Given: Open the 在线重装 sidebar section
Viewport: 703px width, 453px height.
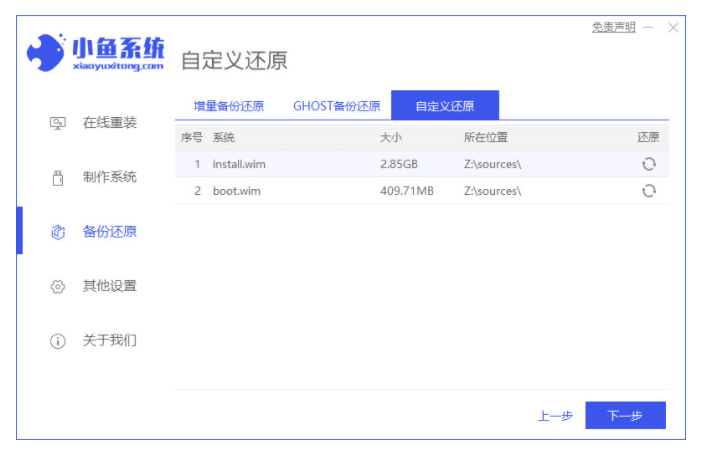Looking at the screenshot, I should (109, 123).
